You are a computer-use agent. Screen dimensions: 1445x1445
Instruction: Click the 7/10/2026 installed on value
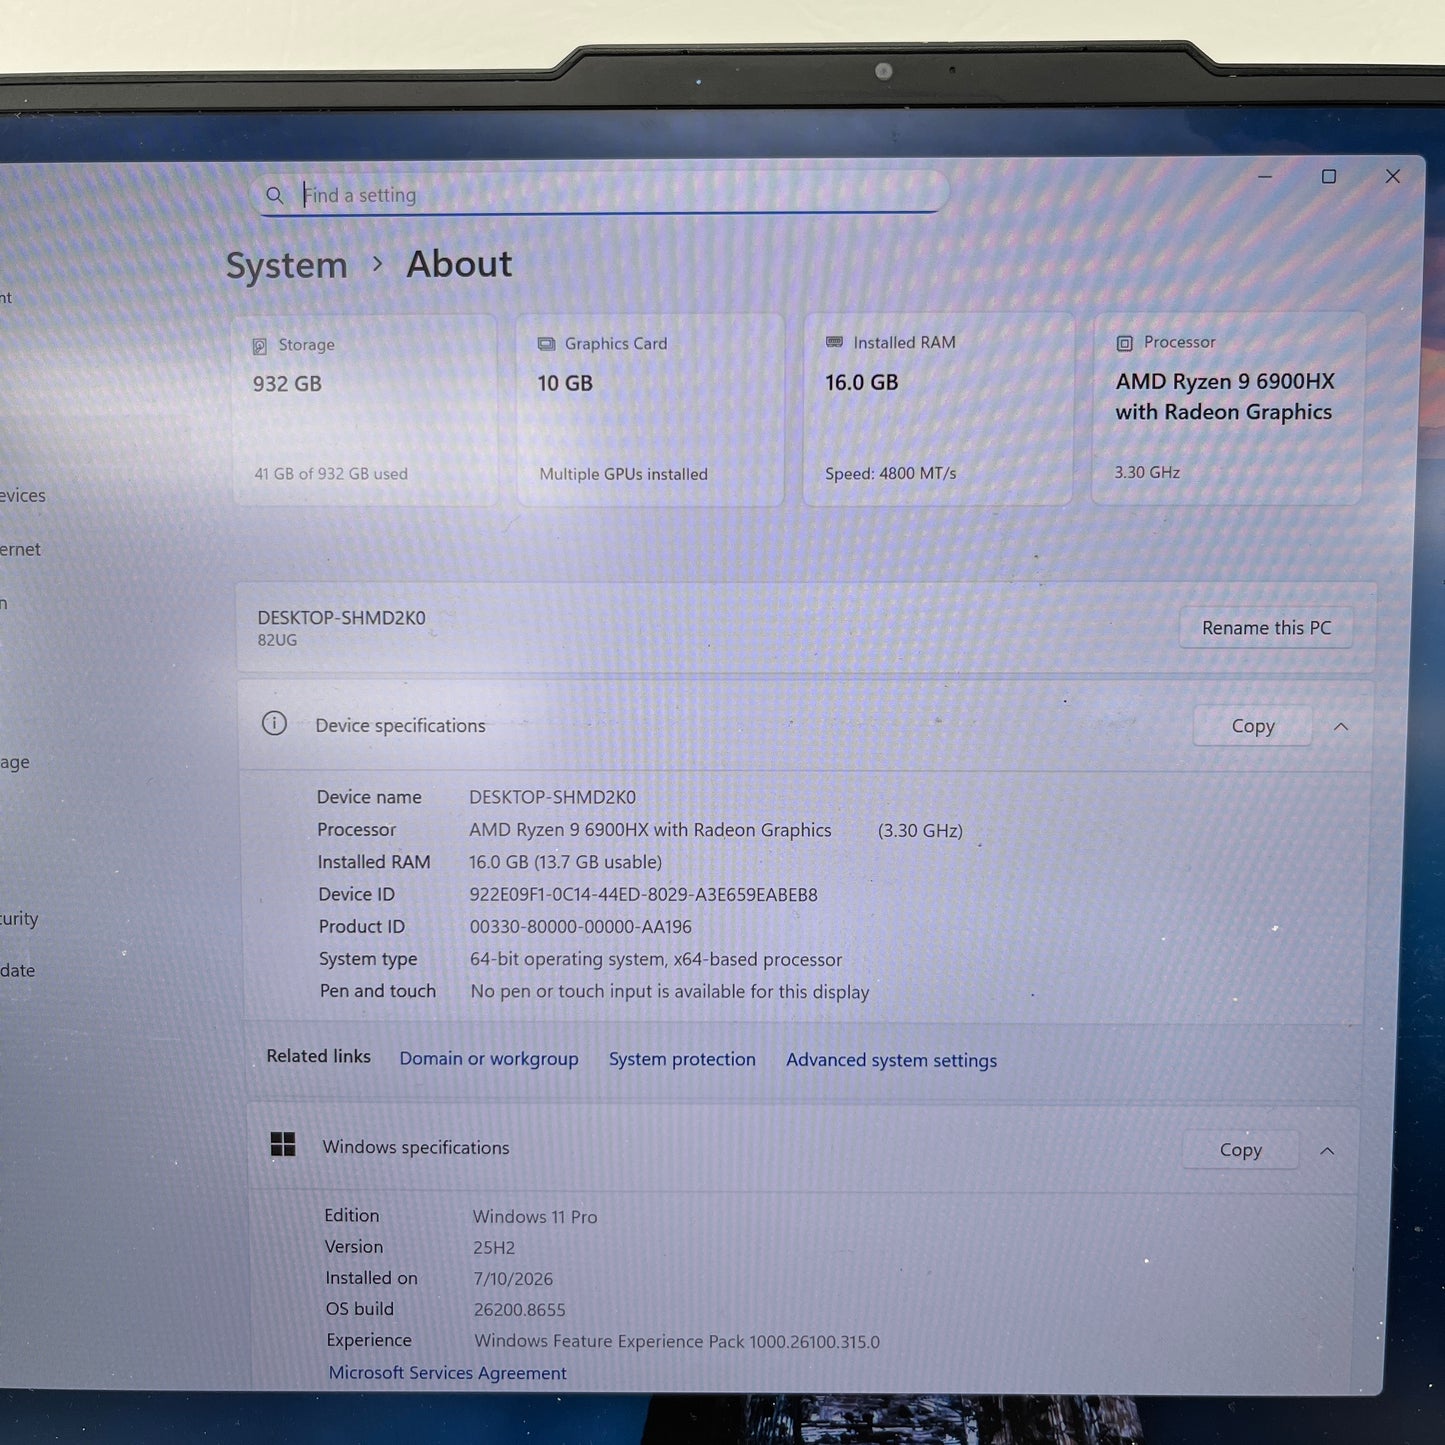pyautogui.click(x=513, y=1279)
